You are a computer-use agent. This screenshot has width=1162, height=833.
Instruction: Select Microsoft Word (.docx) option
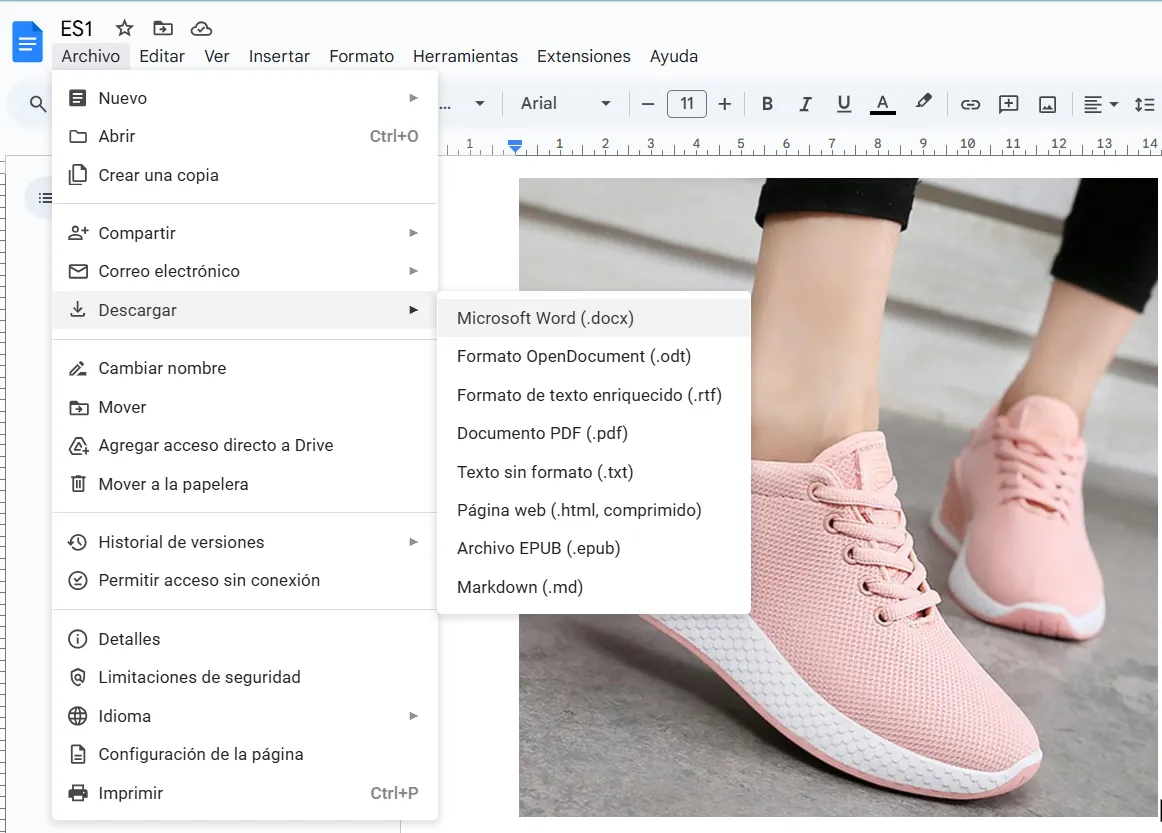[x=545, y=318]
